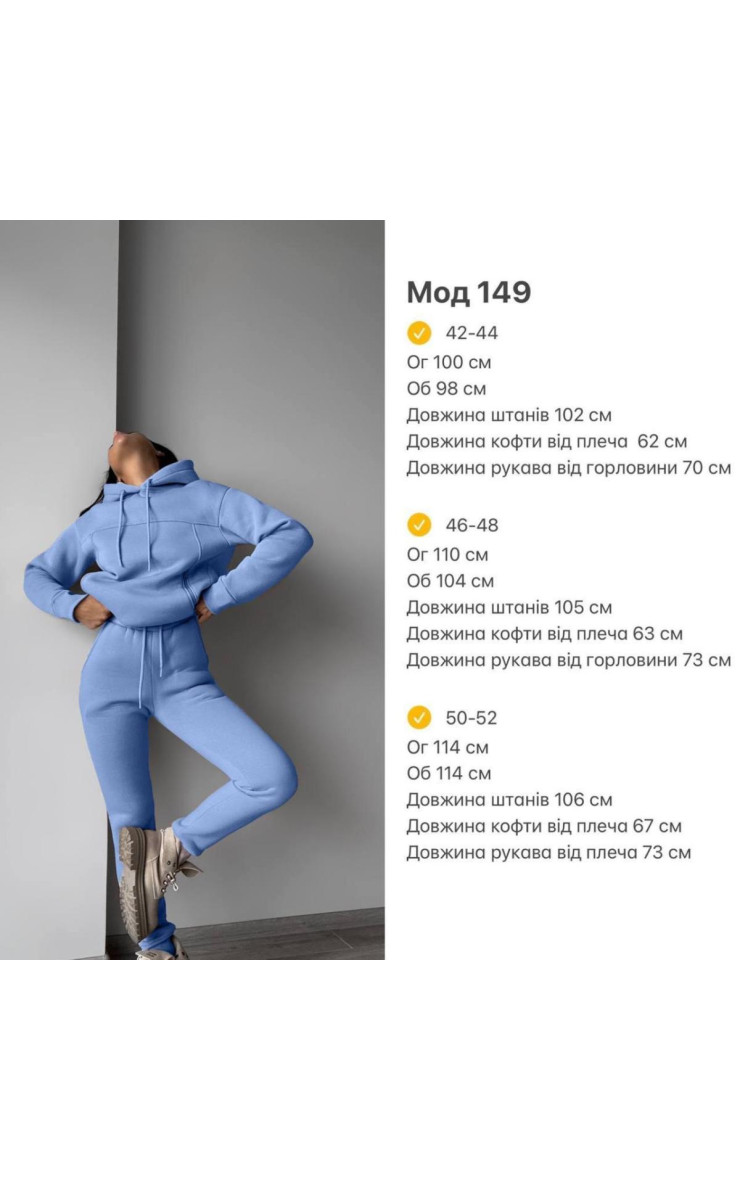Click the text Ог 114 см
The width and height of the screenshot is (740, 1180).
tap(447, 747)
